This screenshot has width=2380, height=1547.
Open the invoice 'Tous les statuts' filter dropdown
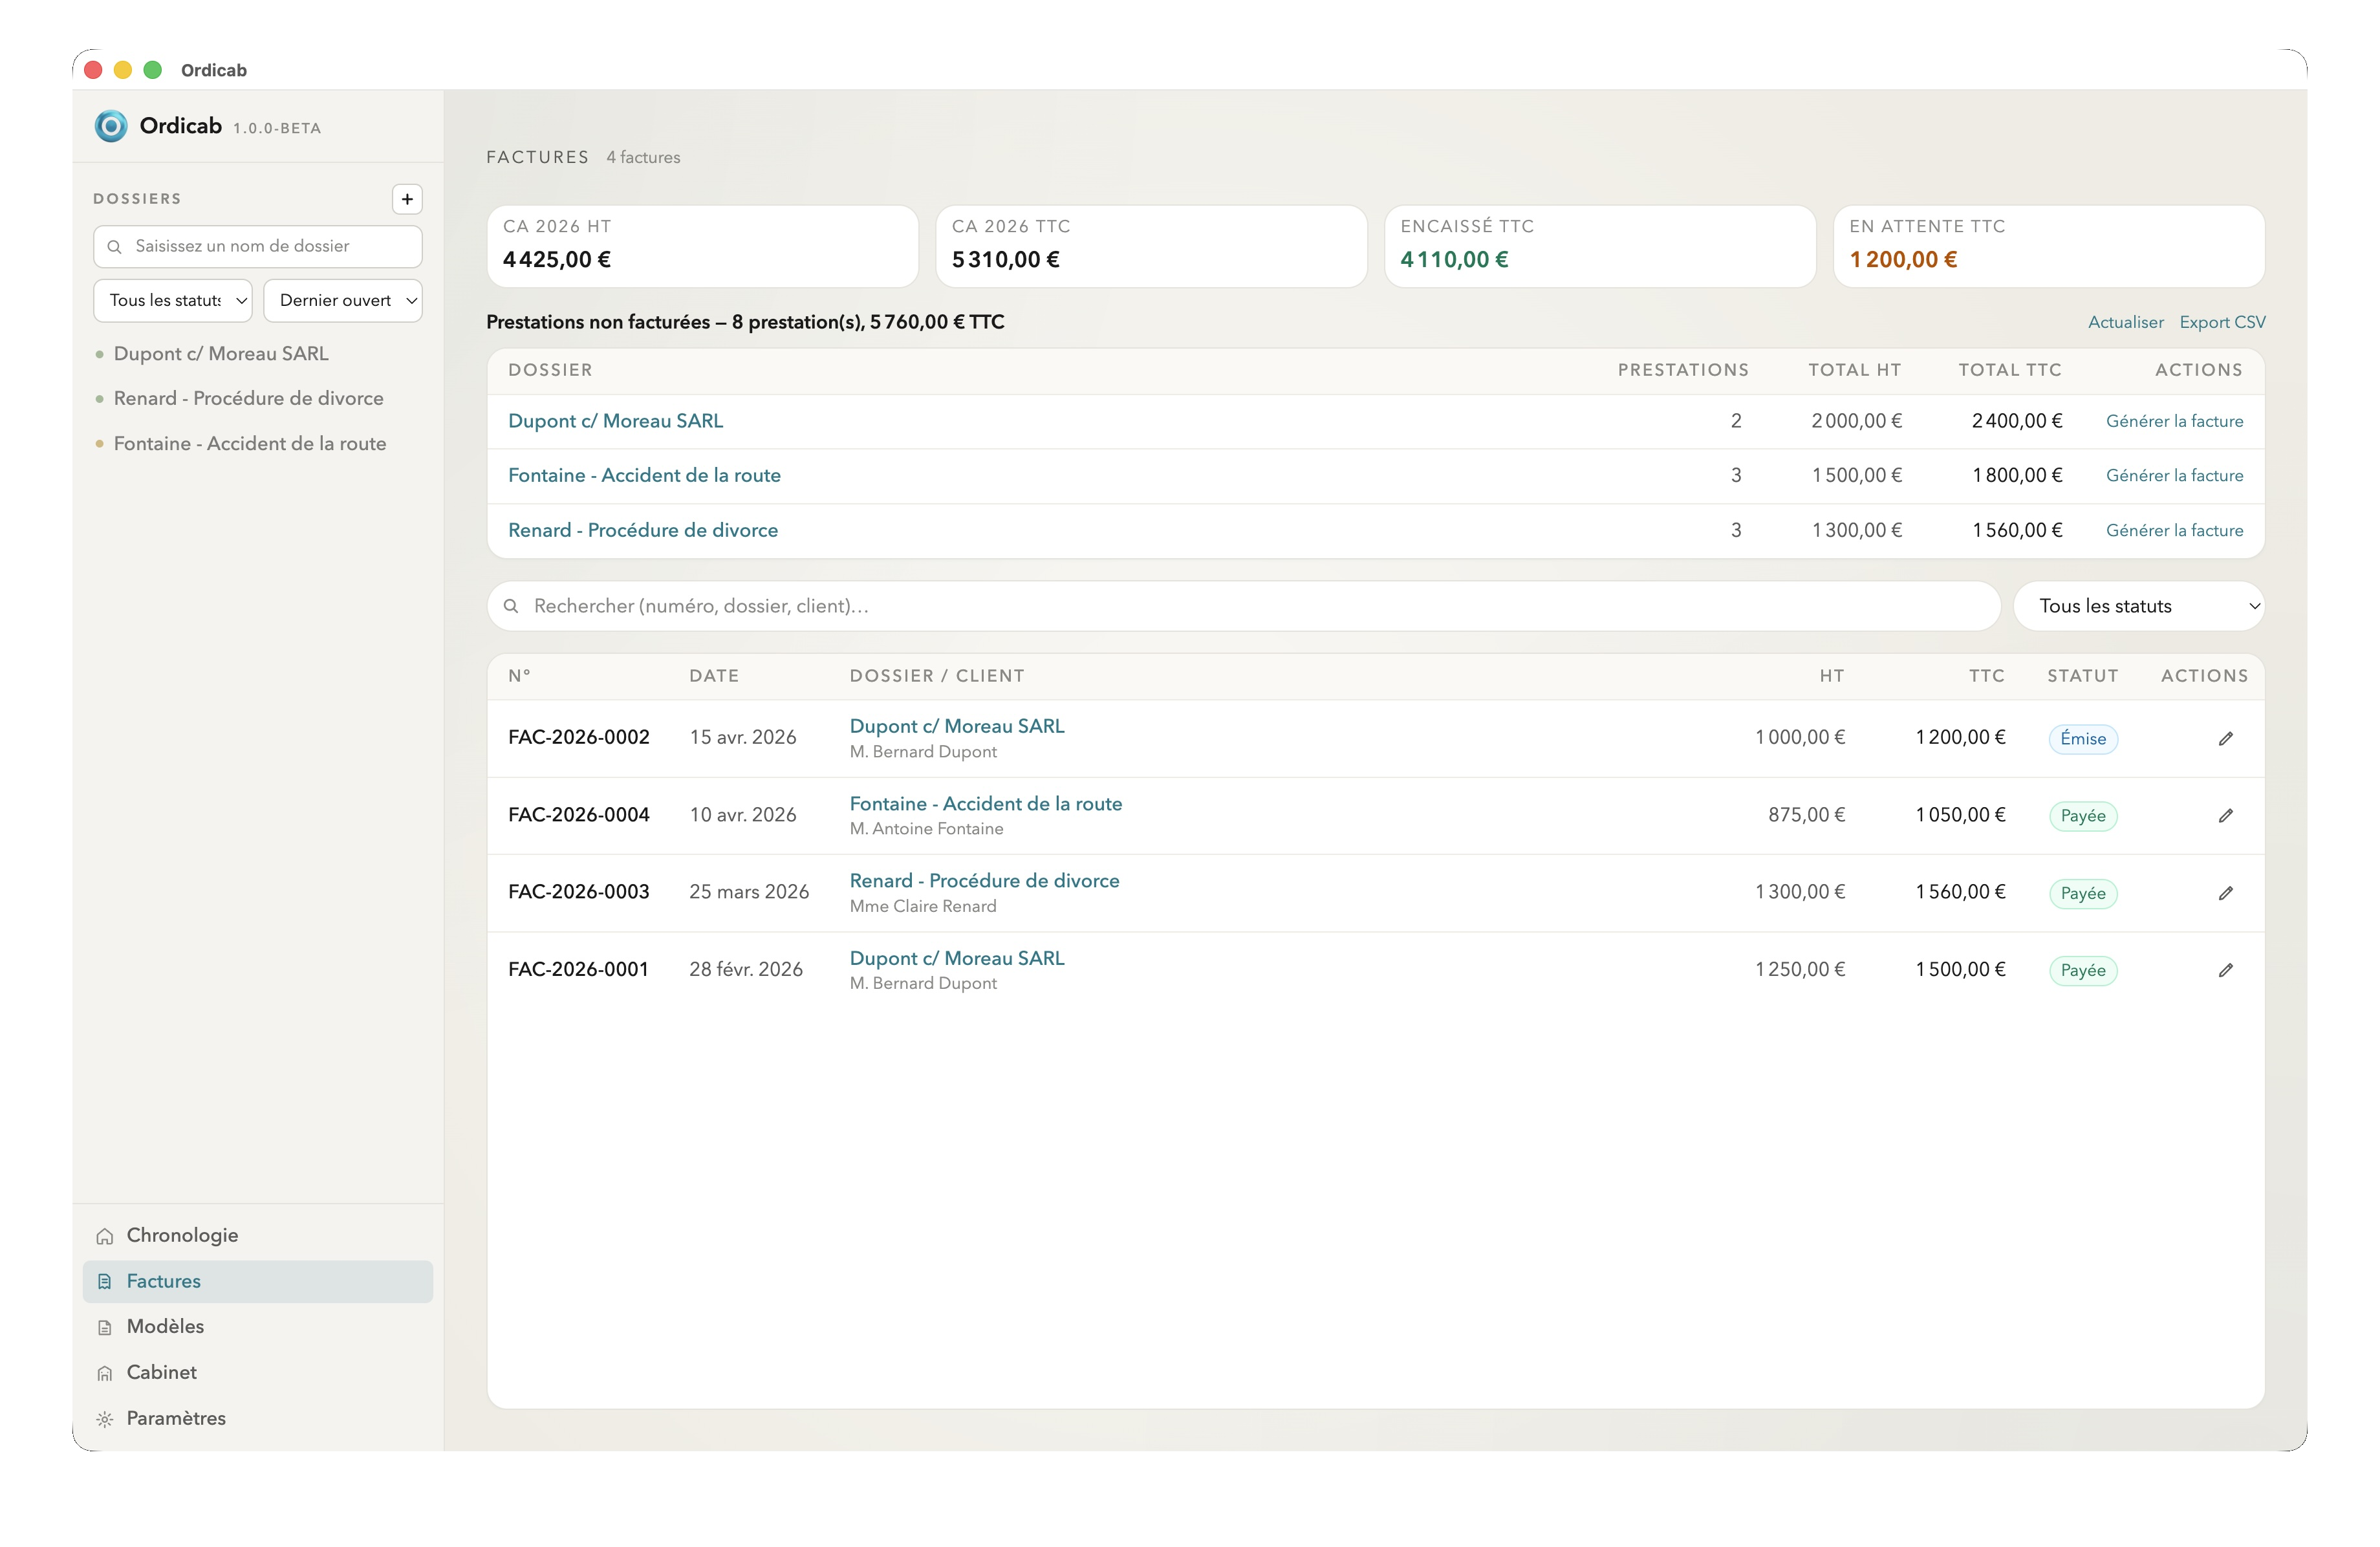pyautogui.click(x=2139, y=606)
